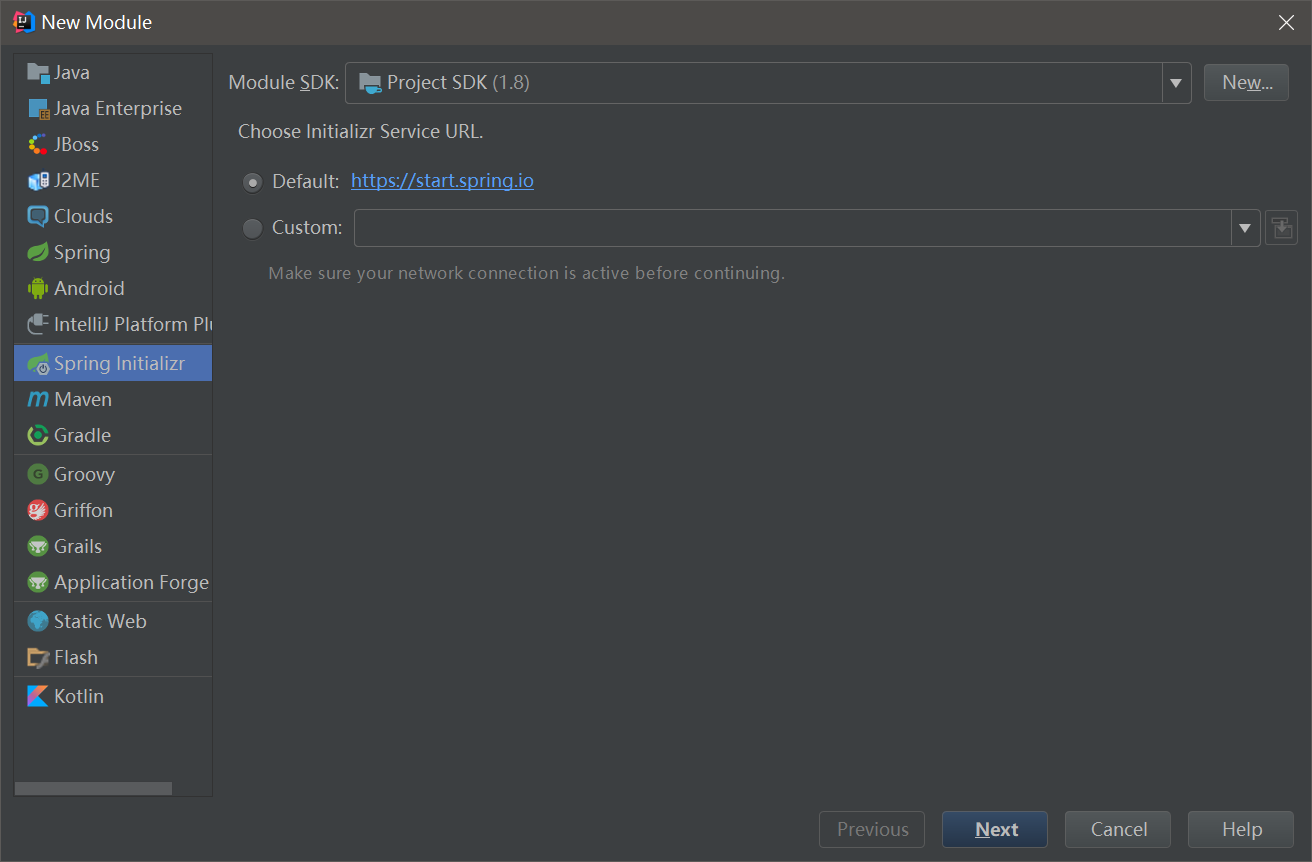Select the JBoss list entry
The width and height of the screenshot is (1312, 862).
pos(113,145)
